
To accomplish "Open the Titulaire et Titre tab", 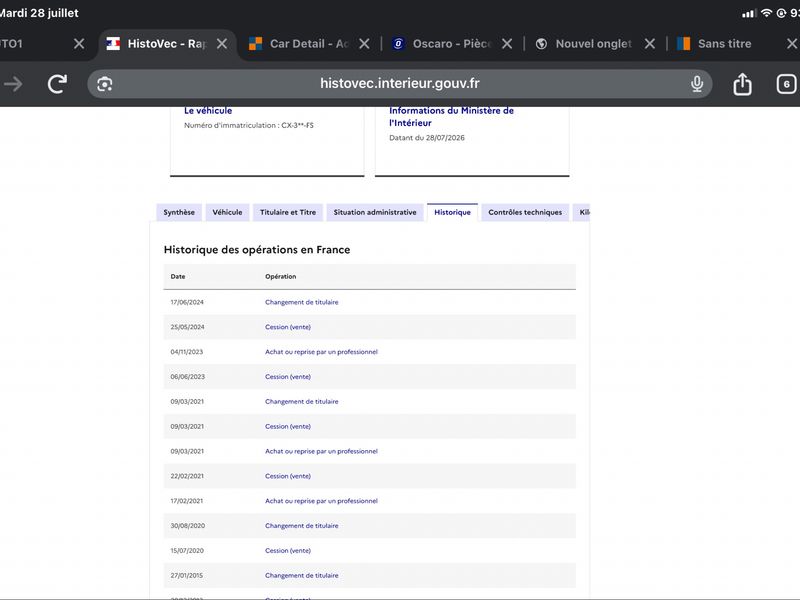I will (288, 212).
